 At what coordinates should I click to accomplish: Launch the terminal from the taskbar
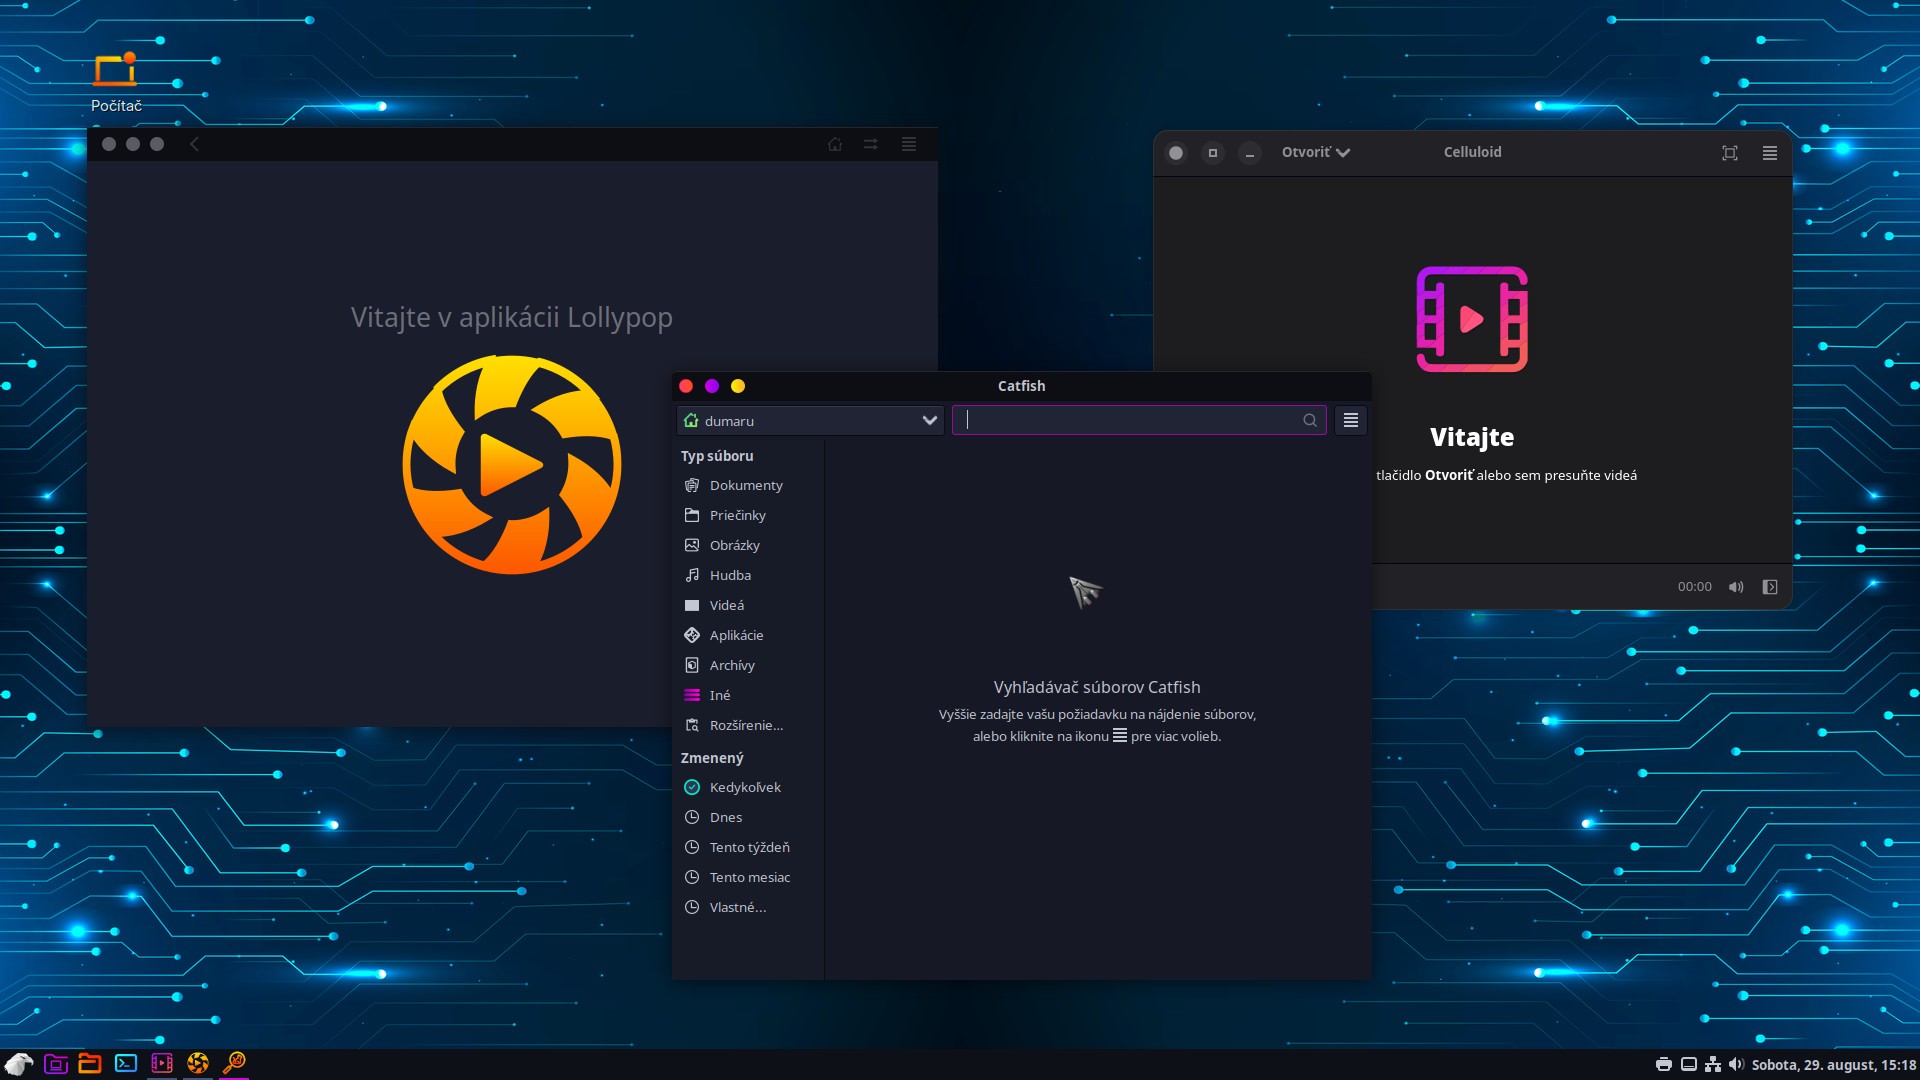coord(126,1064)
